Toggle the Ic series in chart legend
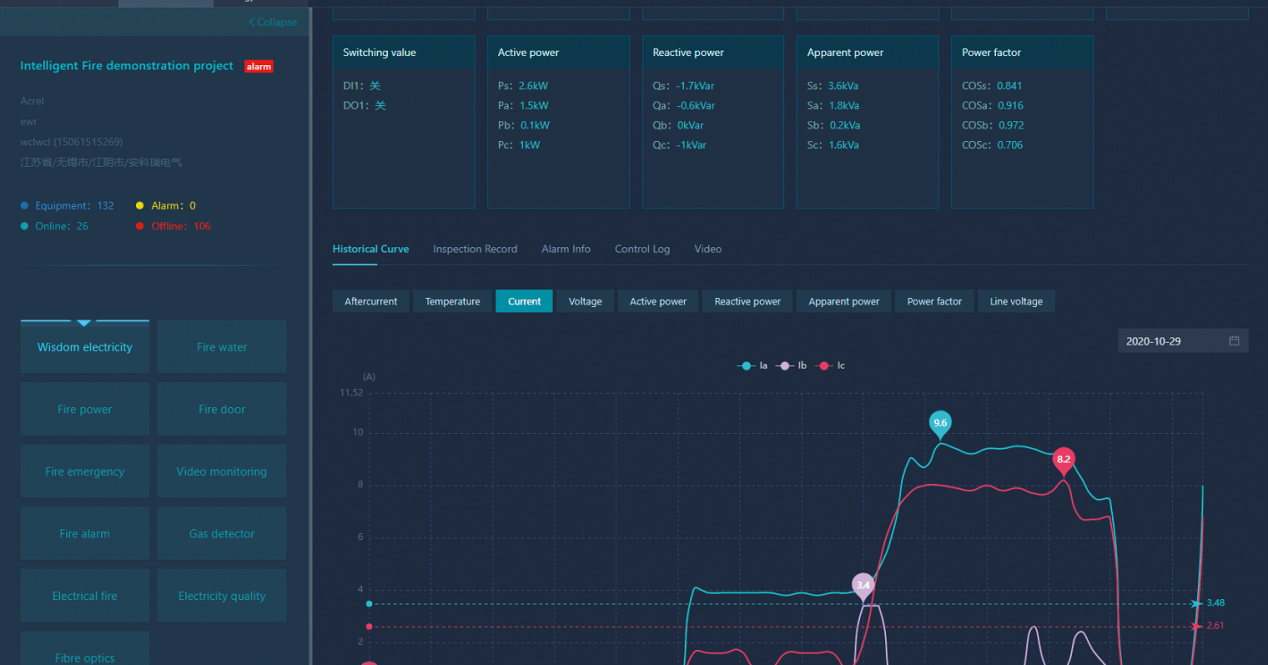 (832, 366)
